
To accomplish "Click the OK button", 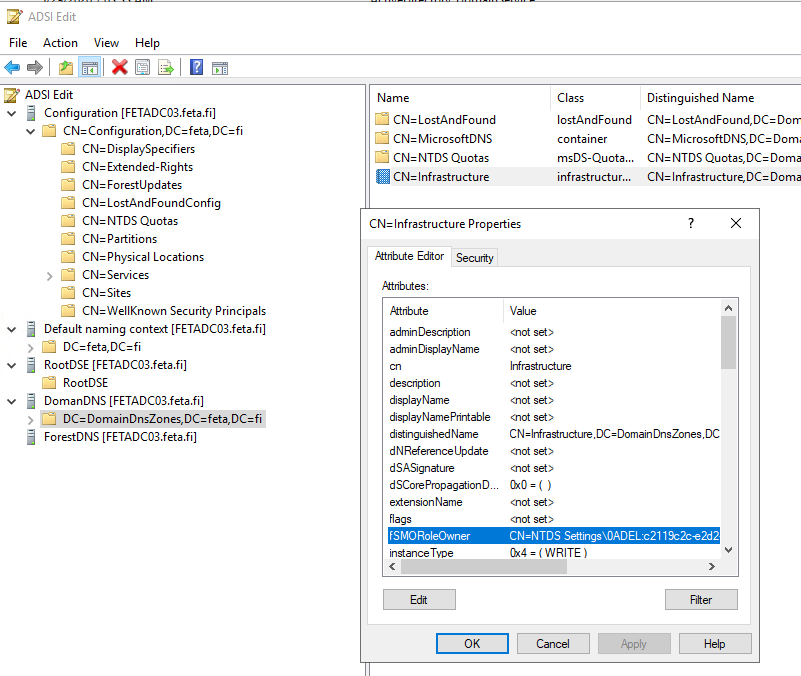I will [471, 643].
